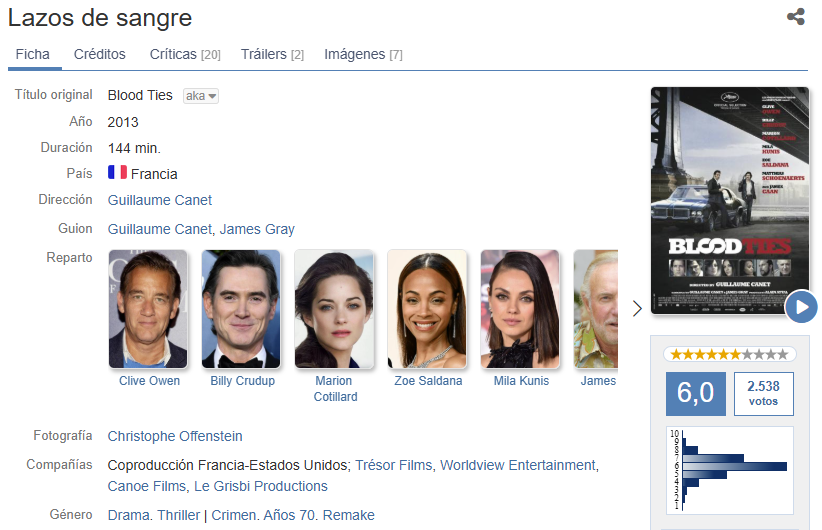Viewport: 822px width, 530px height.
Task: Click the Lazos de sangre heading
Action: (100, 18)
